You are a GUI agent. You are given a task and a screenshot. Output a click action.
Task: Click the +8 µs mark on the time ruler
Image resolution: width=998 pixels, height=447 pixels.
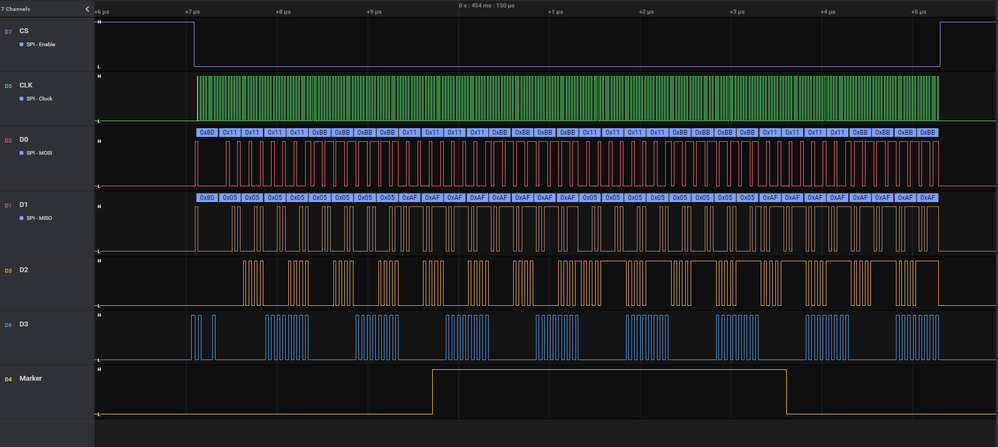283,11
